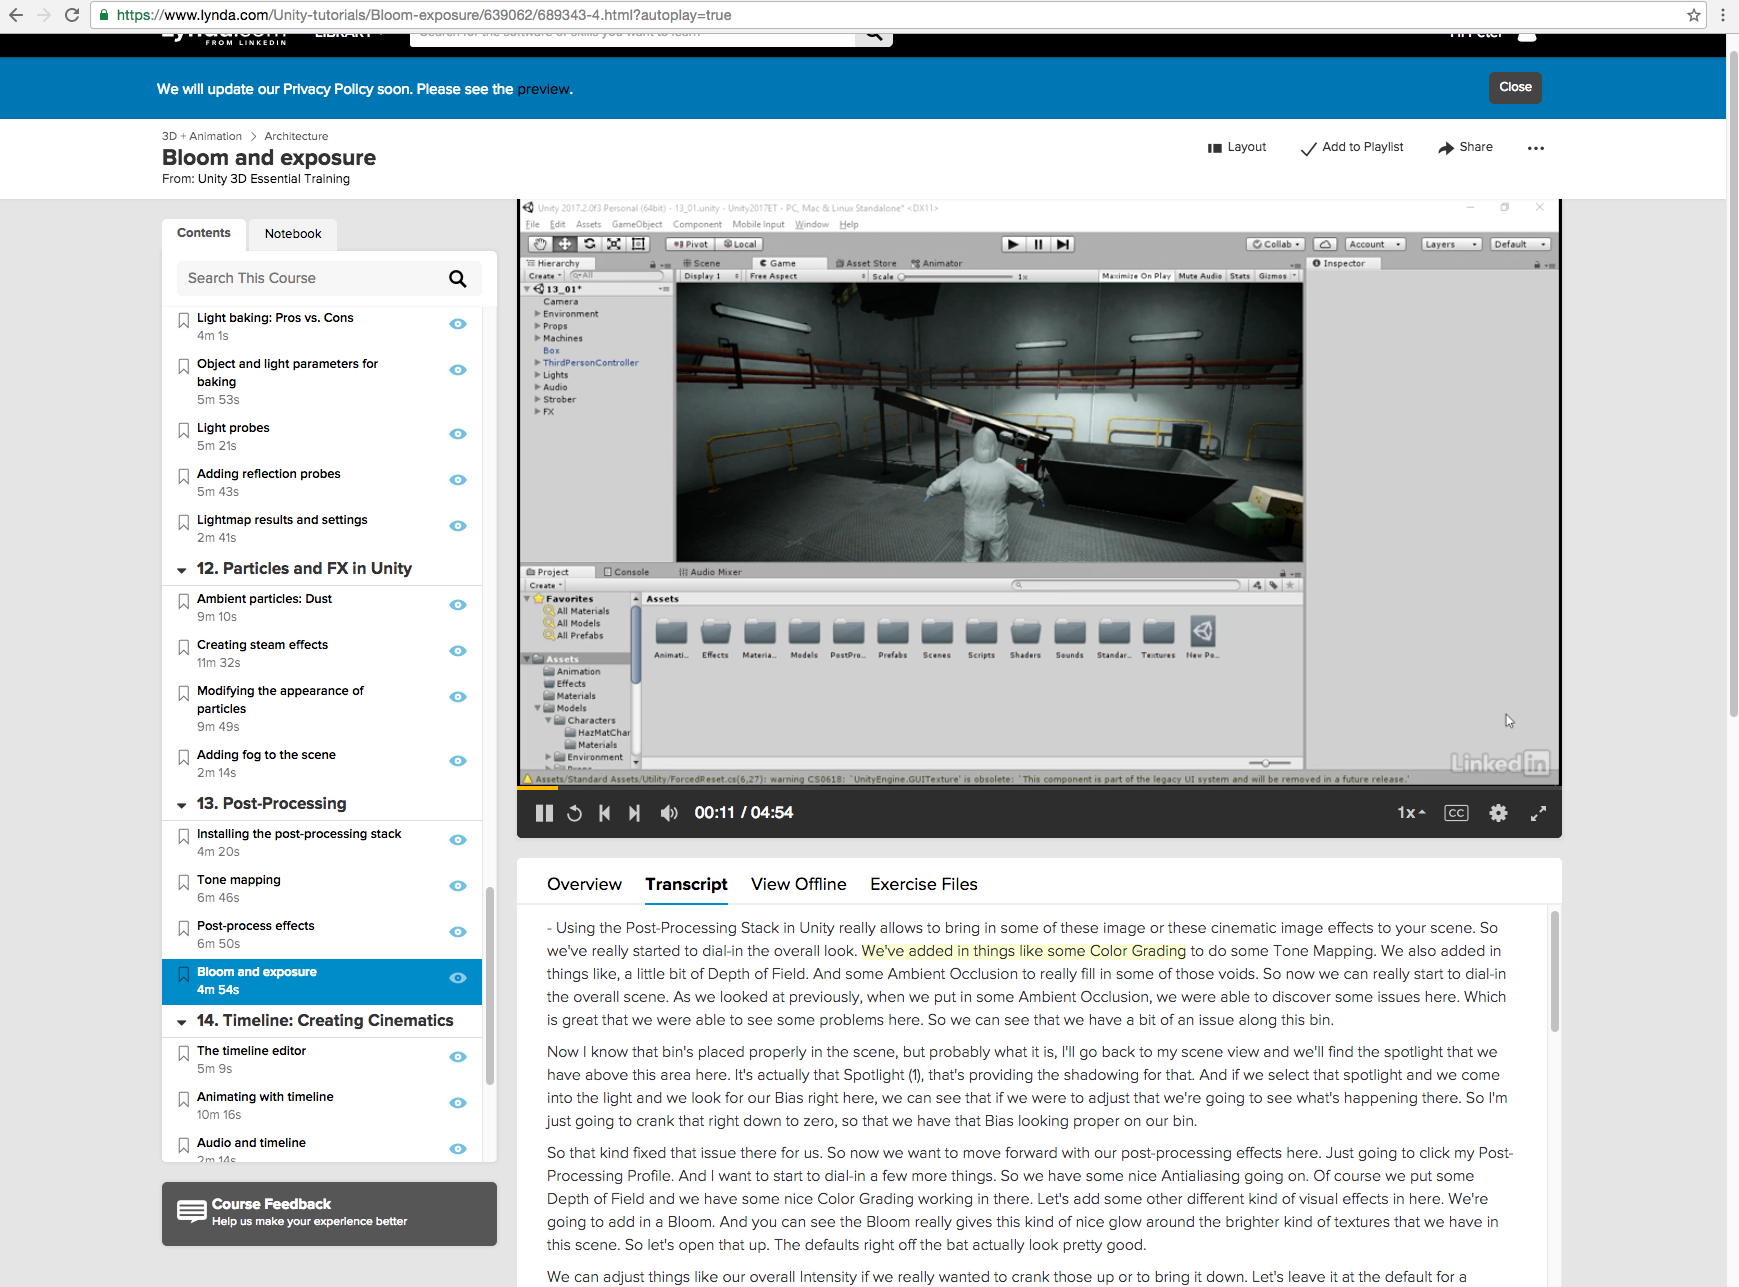Viewport: 1739px width, 1287px height.
Task: Bookmark The timeline editor video
Action: (183, 1053)
